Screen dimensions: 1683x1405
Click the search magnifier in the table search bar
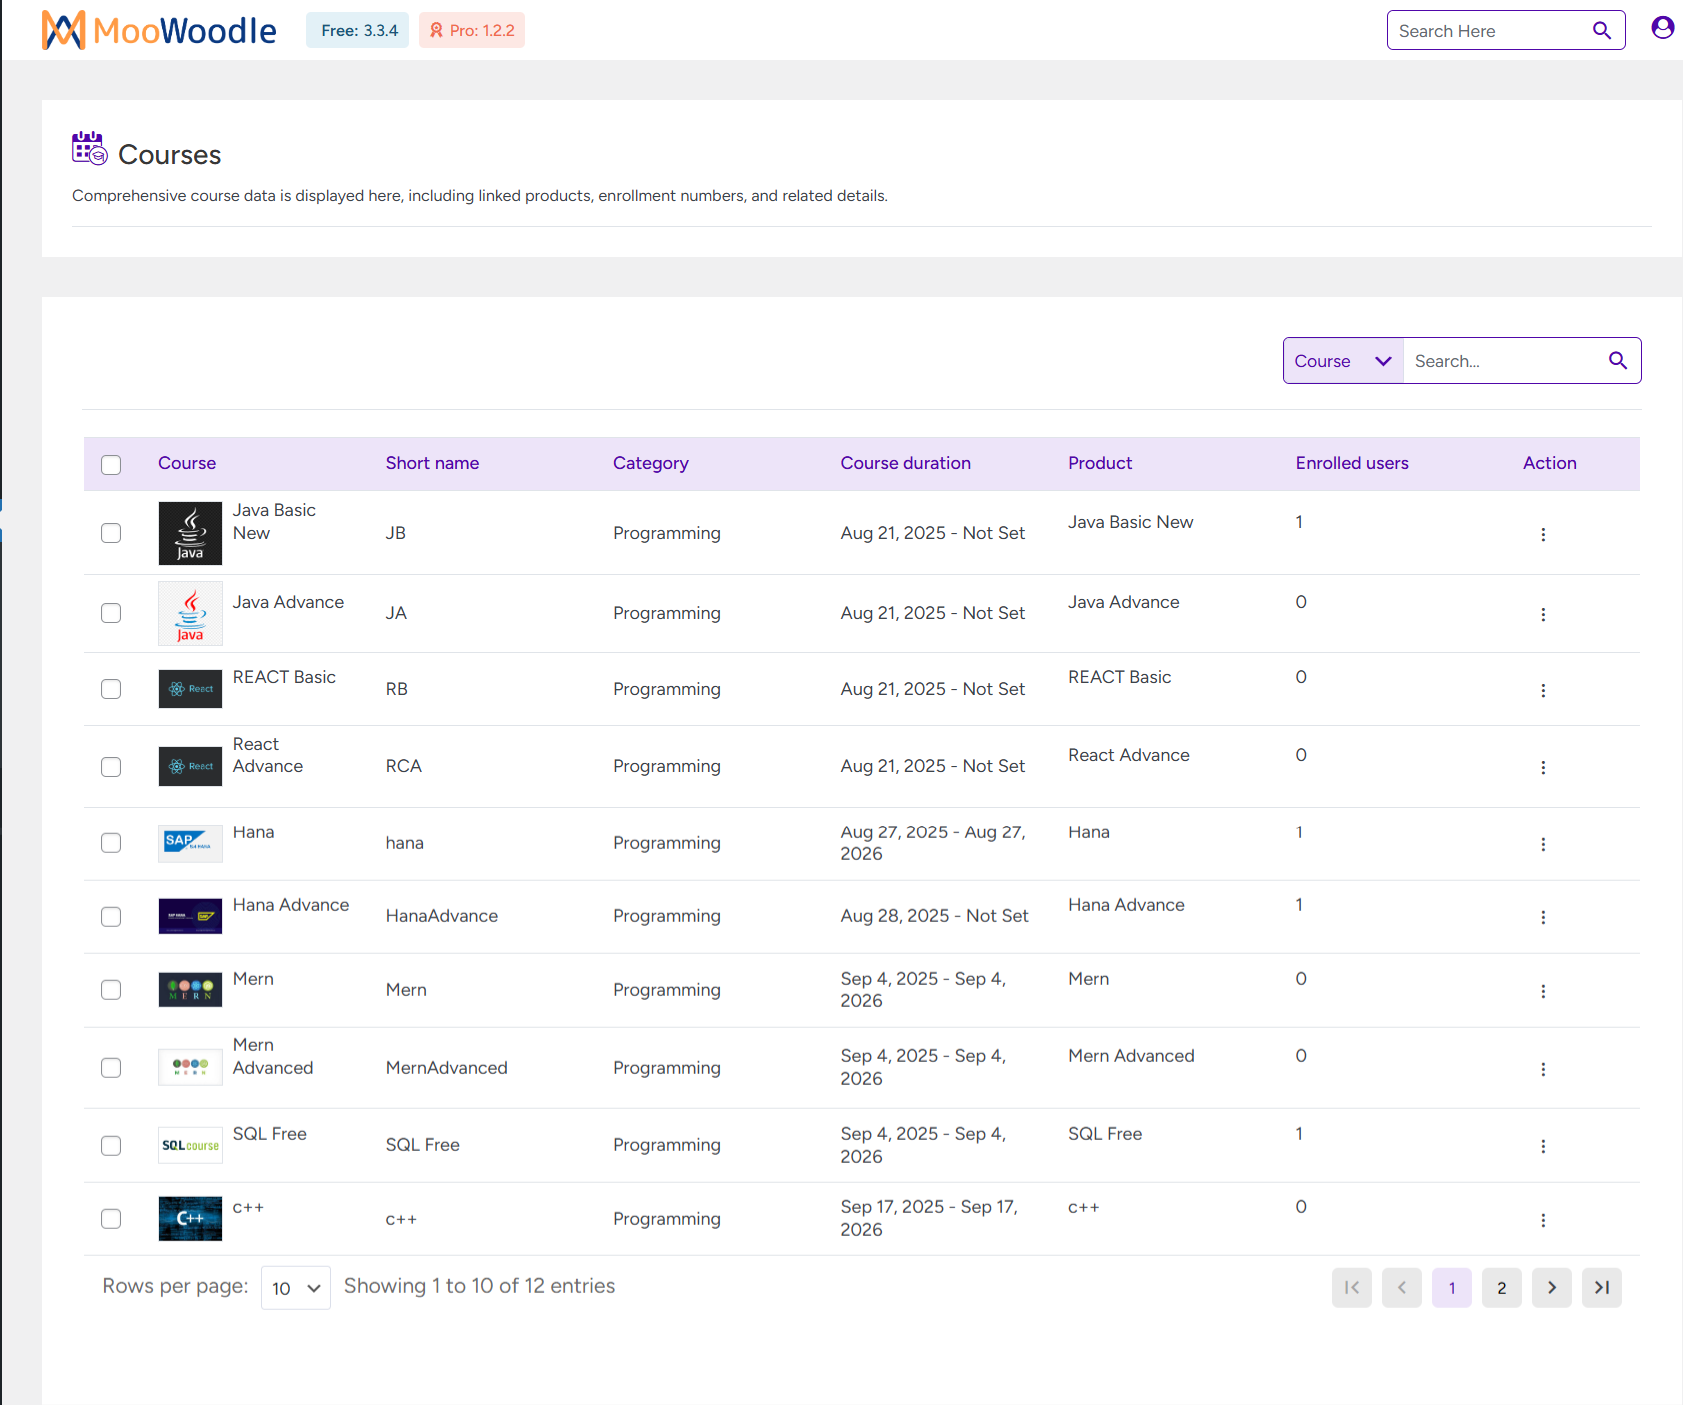click(x=1617, y=360)
